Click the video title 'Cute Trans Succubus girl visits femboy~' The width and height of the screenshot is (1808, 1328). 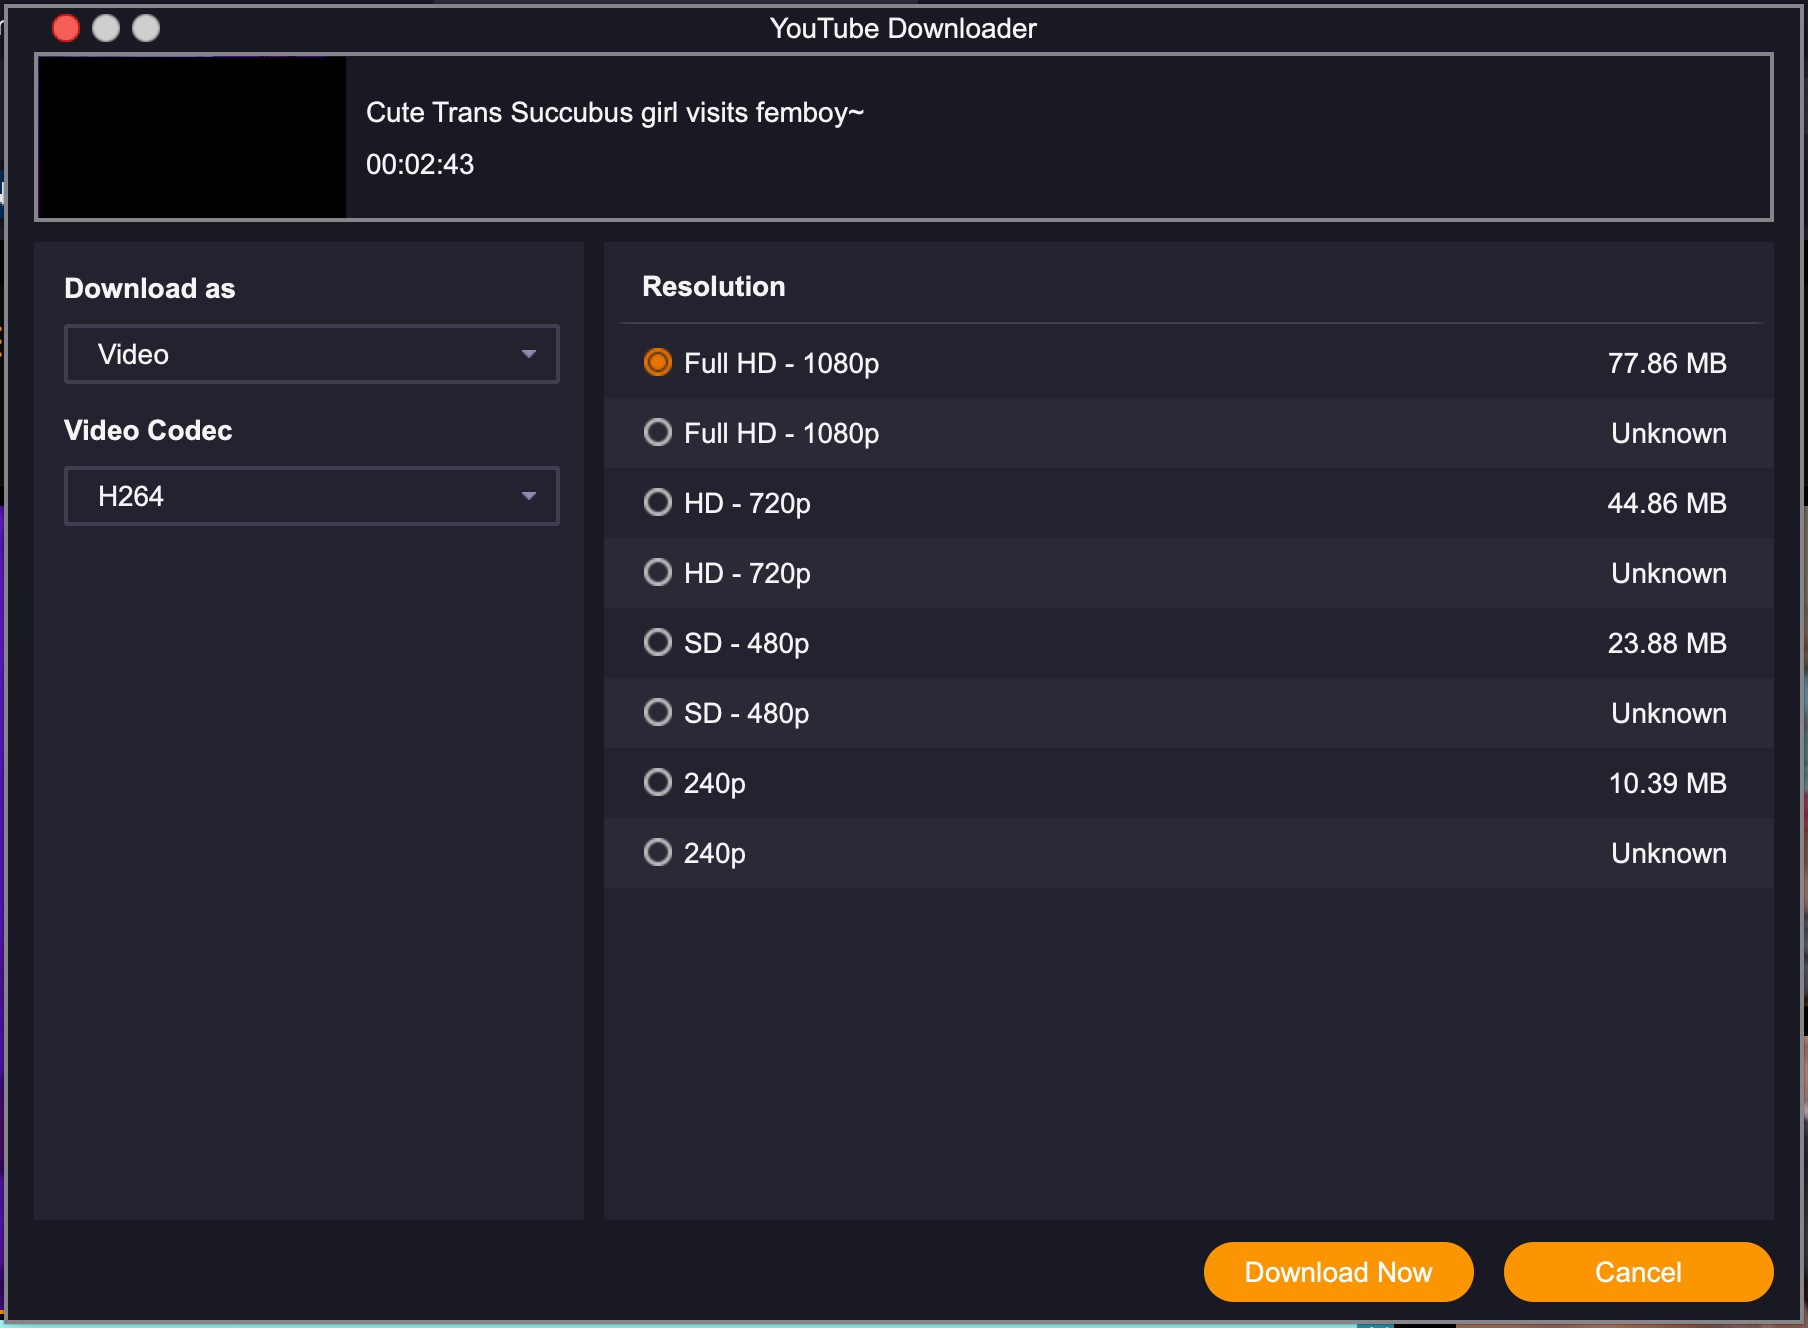615,113
